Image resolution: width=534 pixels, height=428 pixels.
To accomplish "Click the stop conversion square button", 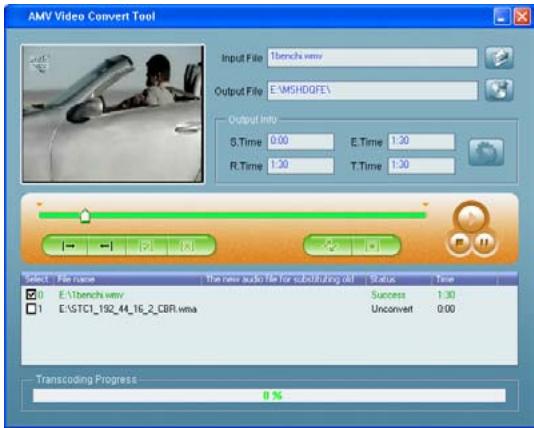I will tap(372, 245).
